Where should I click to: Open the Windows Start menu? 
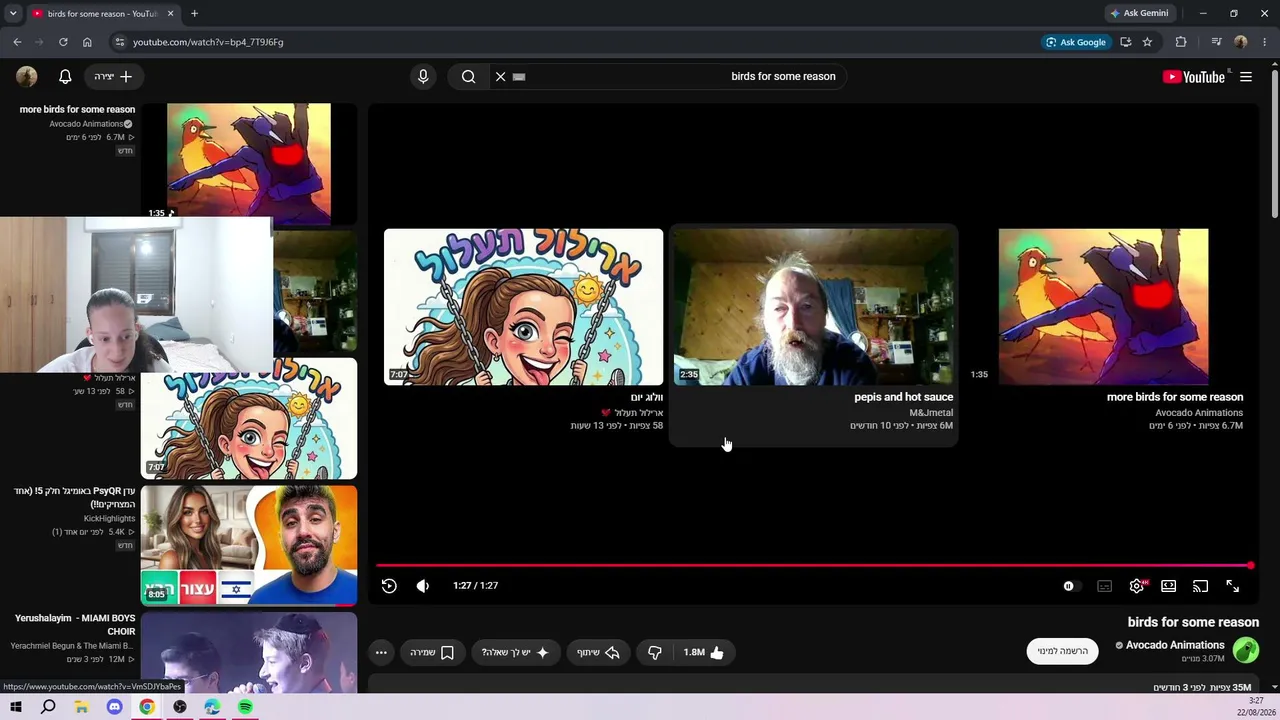pyautogui.click(x=16, y=707)
